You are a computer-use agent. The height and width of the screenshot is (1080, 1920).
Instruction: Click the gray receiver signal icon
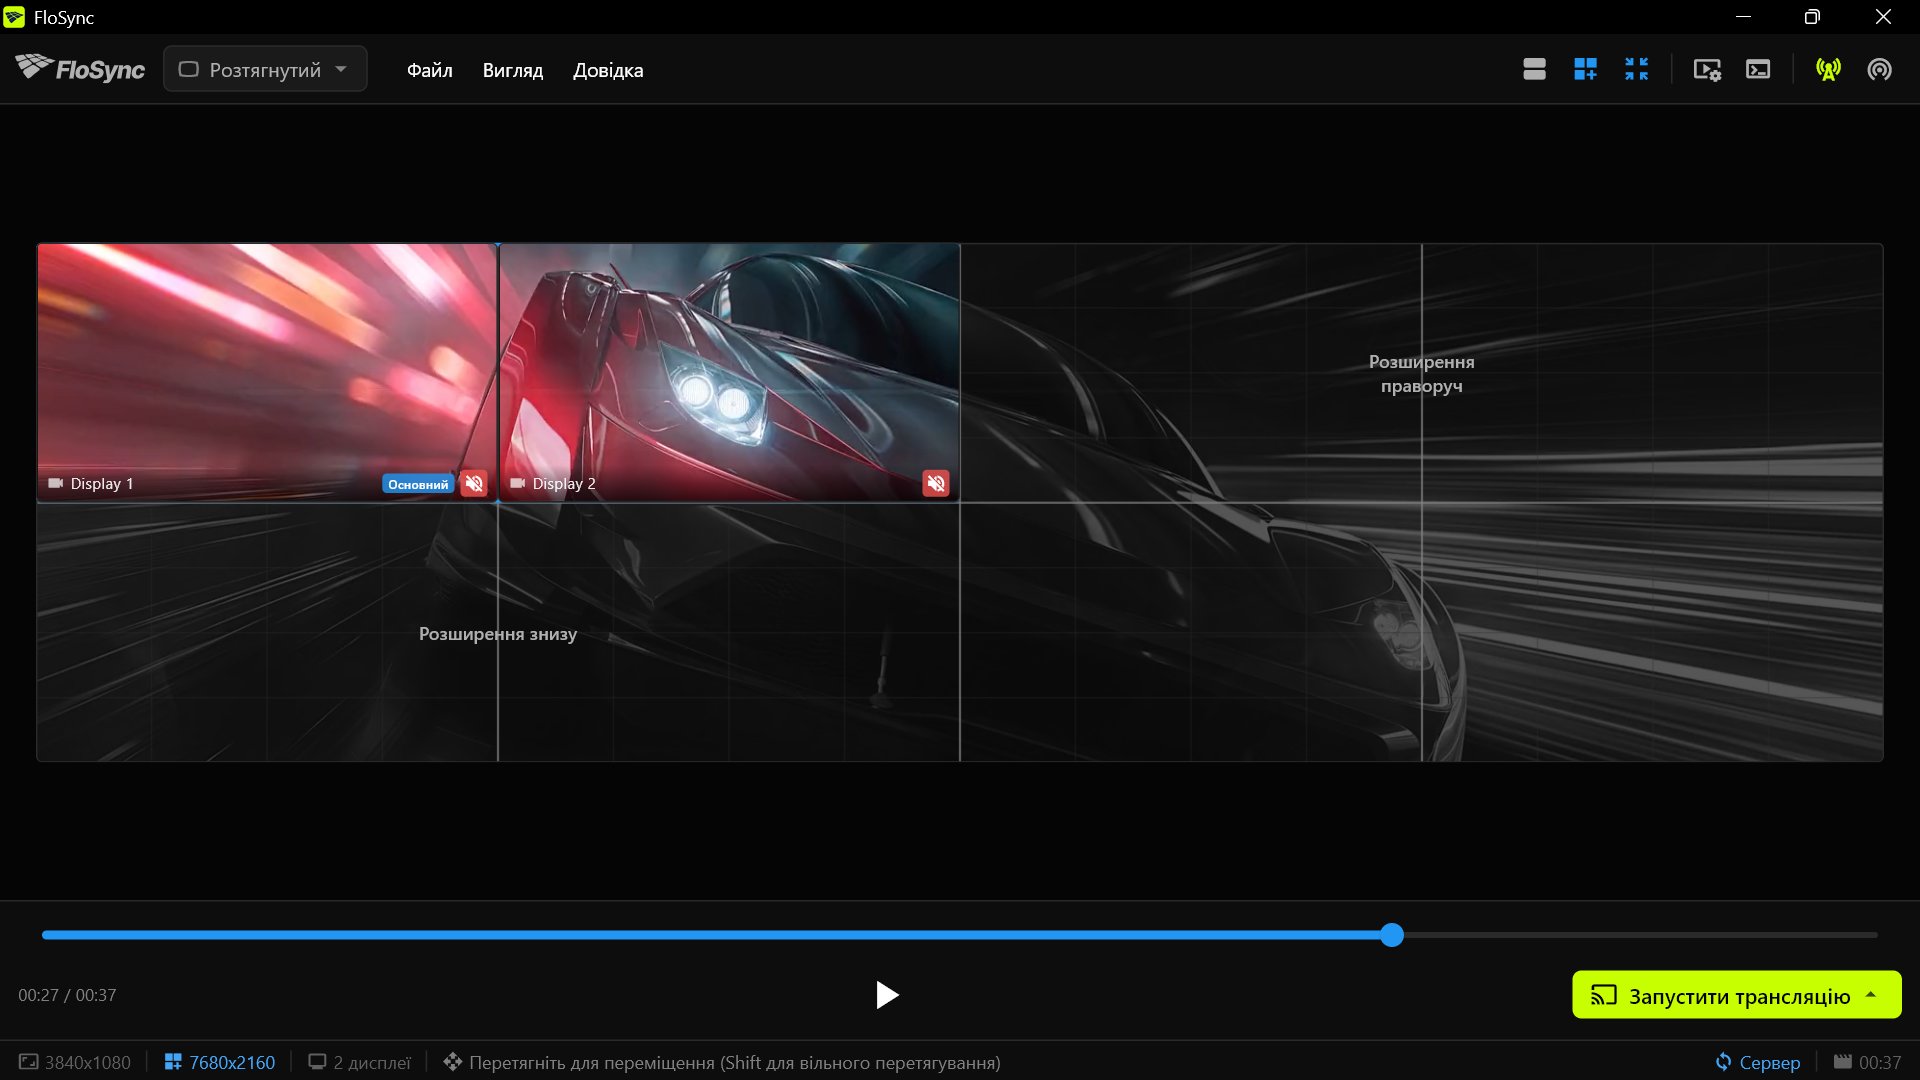pos(1879,69)
